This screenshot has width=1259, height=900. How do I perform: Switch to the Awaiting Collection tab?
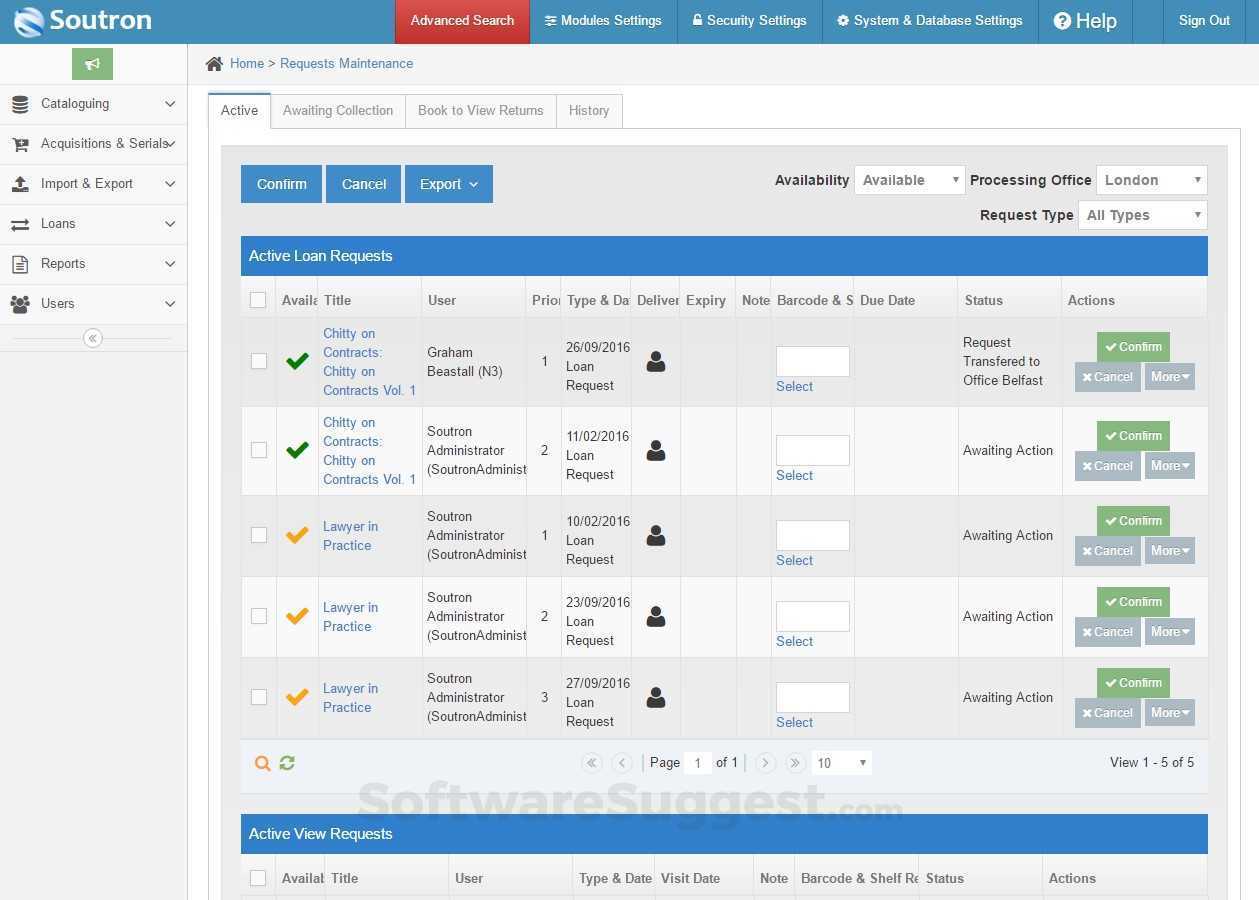pos(338,111)
